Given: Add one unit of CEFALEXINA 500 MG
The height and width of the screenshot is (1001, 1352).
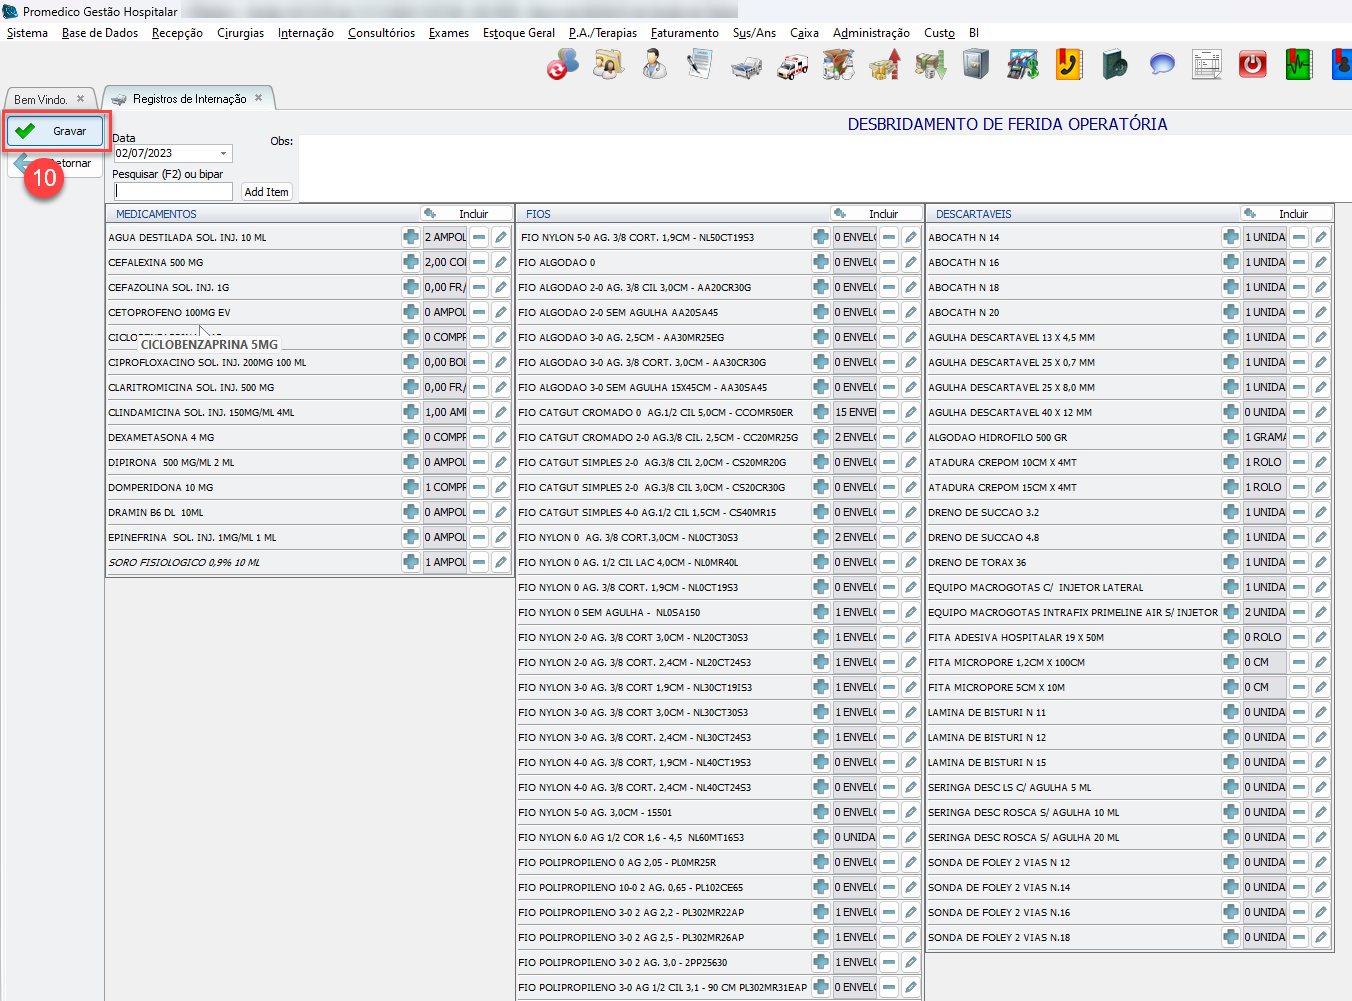Looking at the screenshot, I should click(410, 262).
